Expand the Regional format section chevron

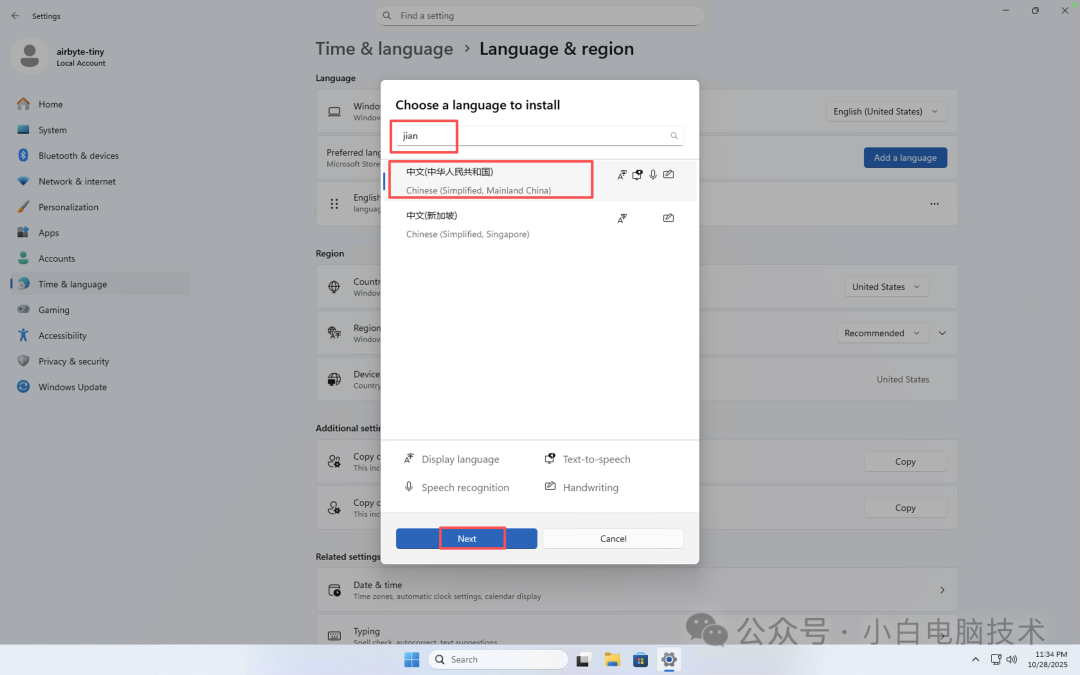tap(942, 333)
